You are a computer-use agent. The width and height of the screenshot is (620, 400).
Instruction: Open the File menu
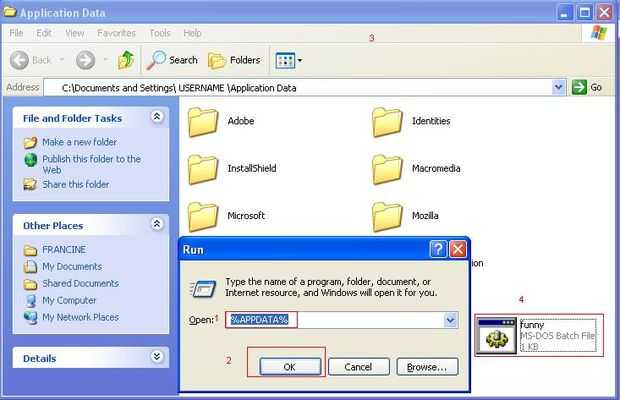tap(16, 33)
